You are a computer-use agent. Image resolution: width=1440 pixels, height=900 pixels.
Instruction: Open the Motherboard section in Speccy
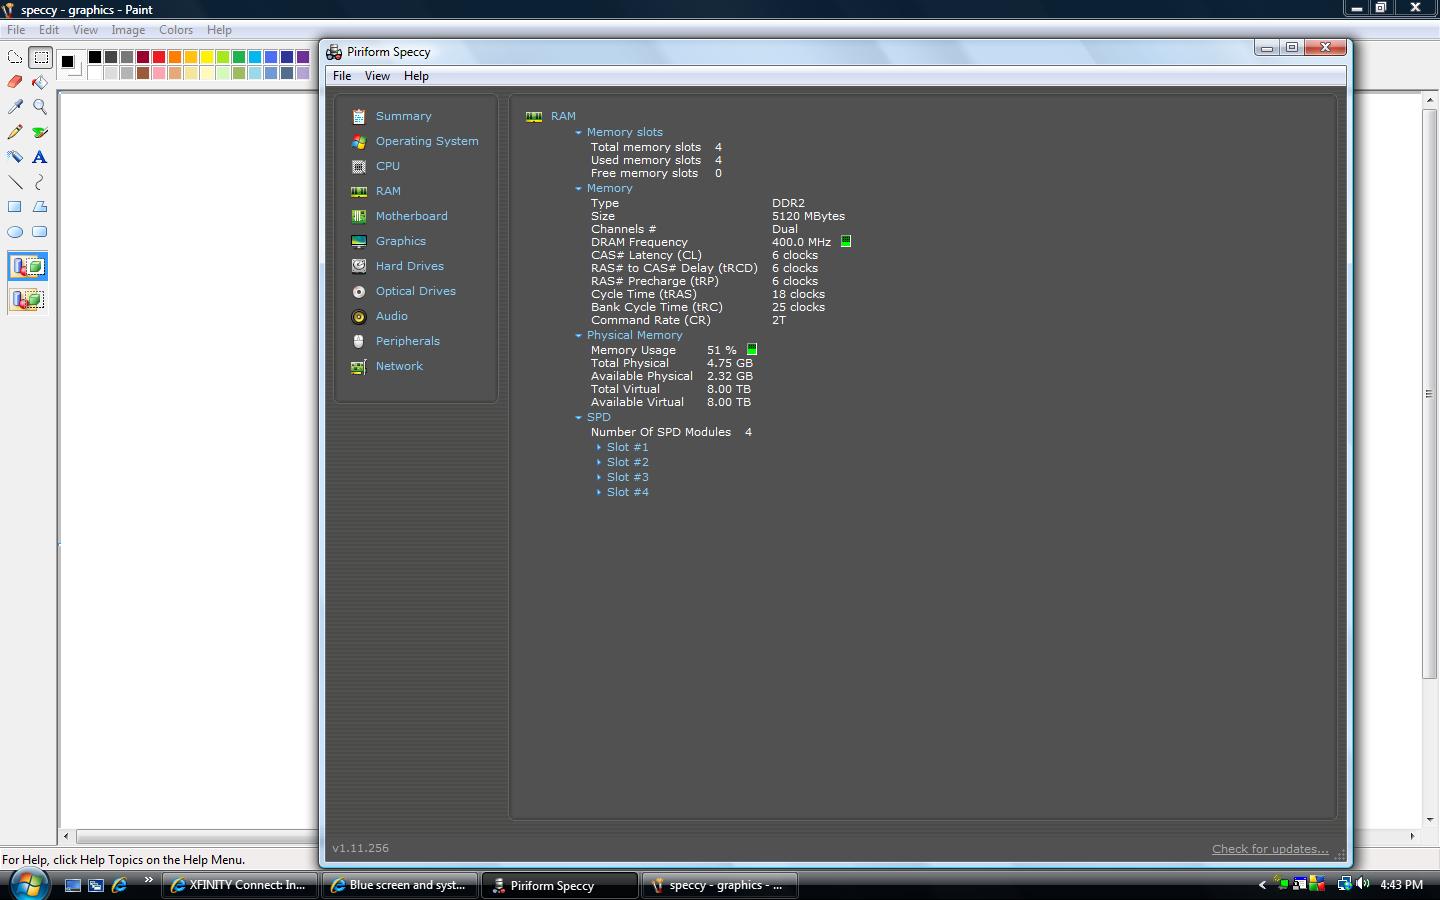[411, 216]
